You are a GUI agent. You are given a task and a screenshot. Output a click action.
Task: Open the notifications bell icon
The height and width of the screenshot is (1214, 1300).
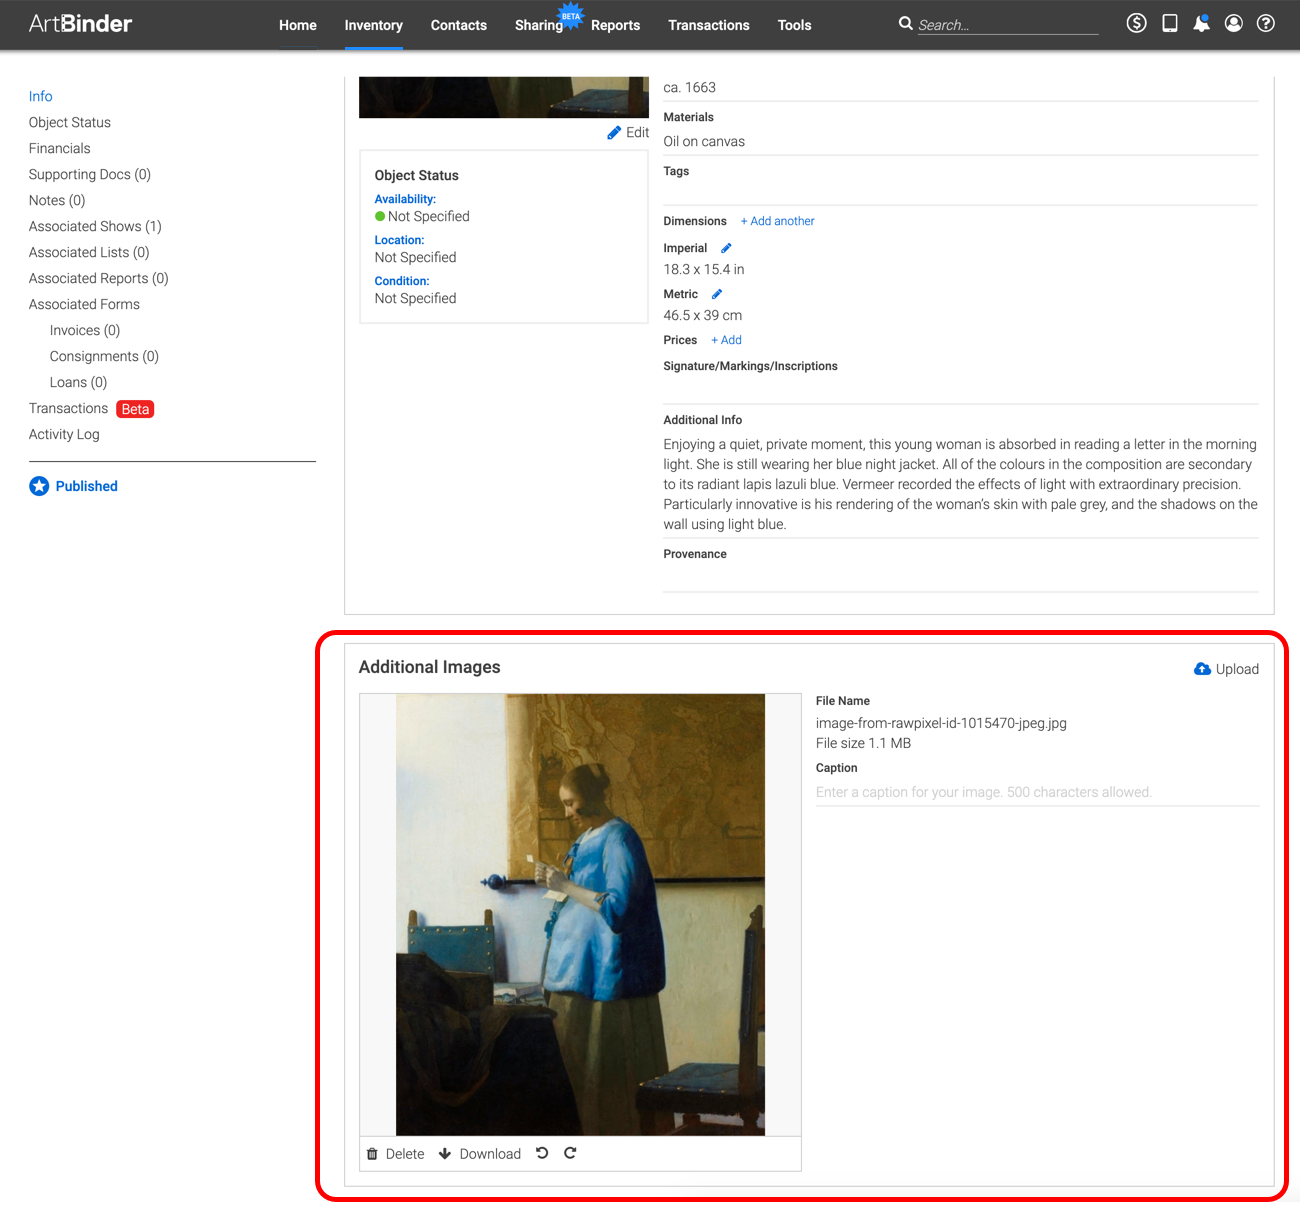click(x=1201, y=23)
